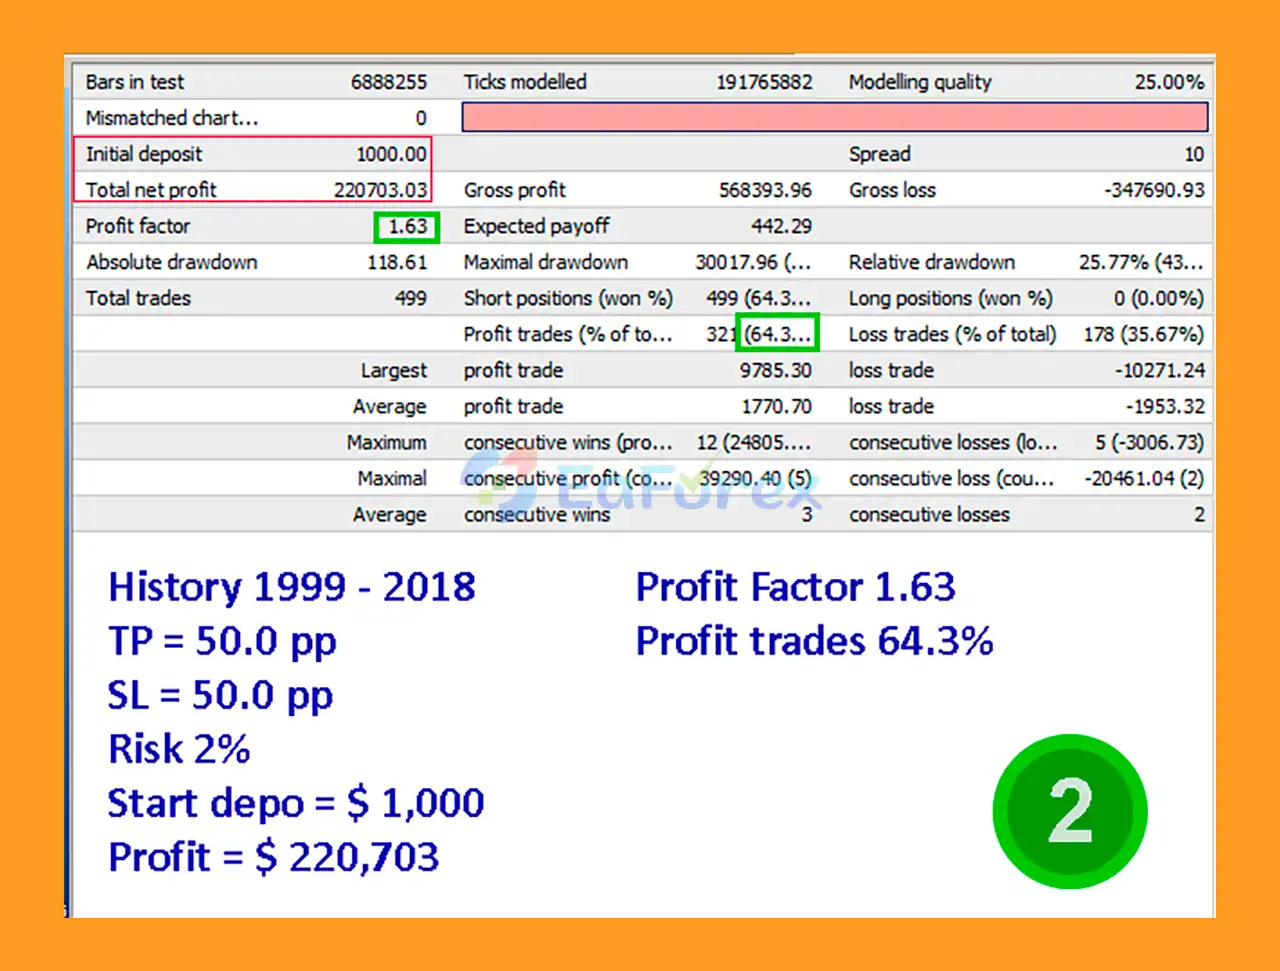Image resolution: width=1280 pixels, height=971 pixels.
Task: Select the Expected payoff value 442.29
Action: tap(781, 226)
